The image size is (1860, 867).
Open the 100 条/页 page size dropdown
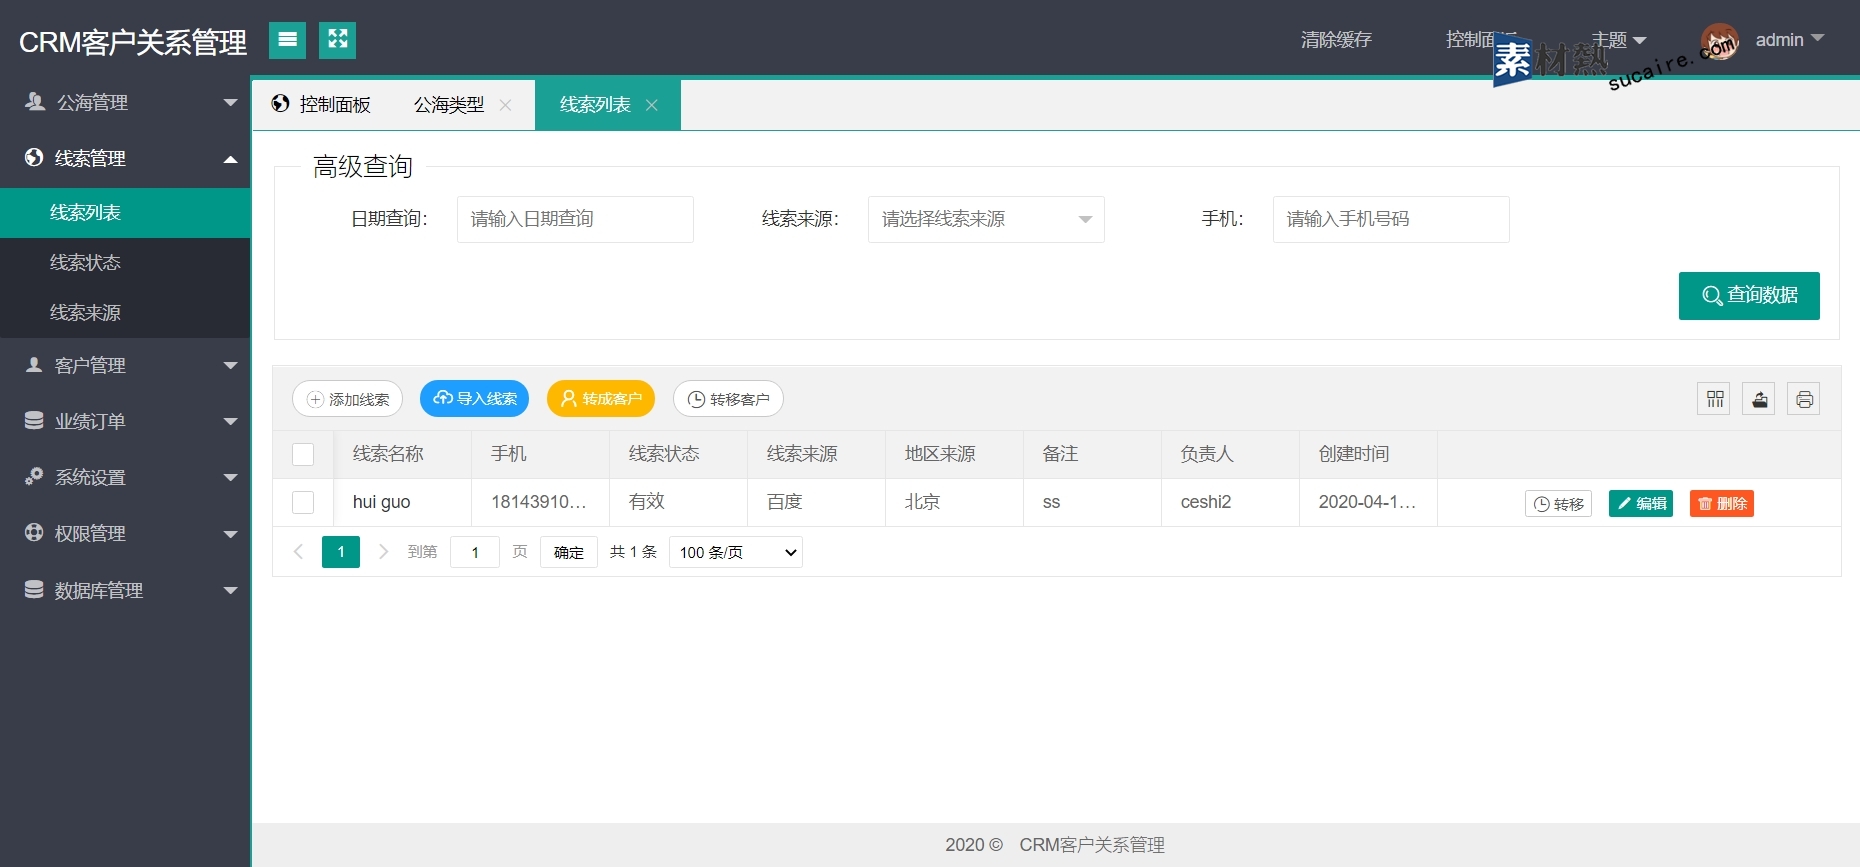(x=736, y=552)
